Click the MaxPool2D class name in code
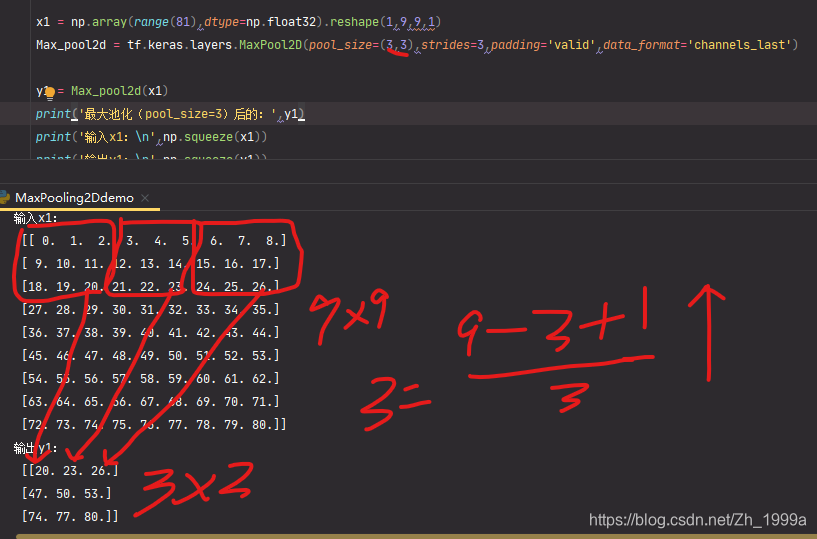Screen dimensions: 817x539 click(x=270, y=45)
